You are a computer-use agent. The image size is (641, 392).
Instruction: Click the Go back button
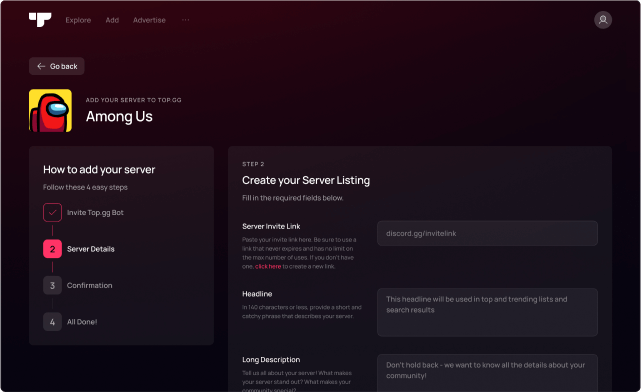coord(57,66)
